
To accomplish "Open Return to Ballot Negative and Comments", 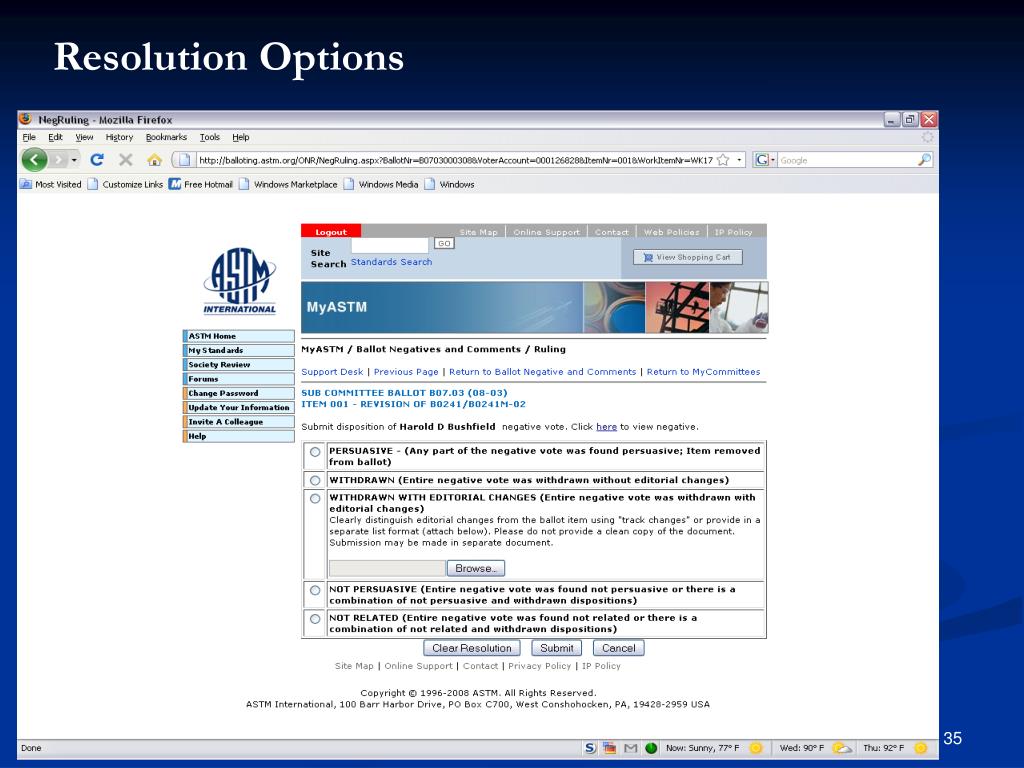I will 542,372.
